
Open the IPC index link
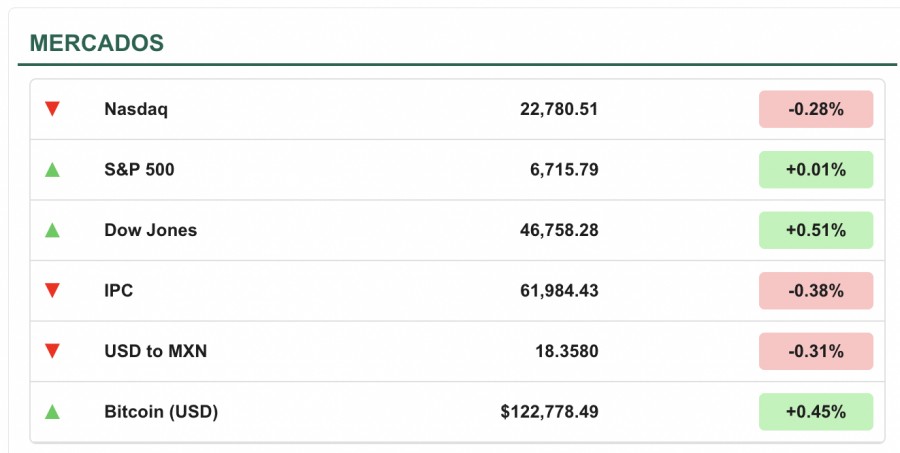click(x=118, y=291)
